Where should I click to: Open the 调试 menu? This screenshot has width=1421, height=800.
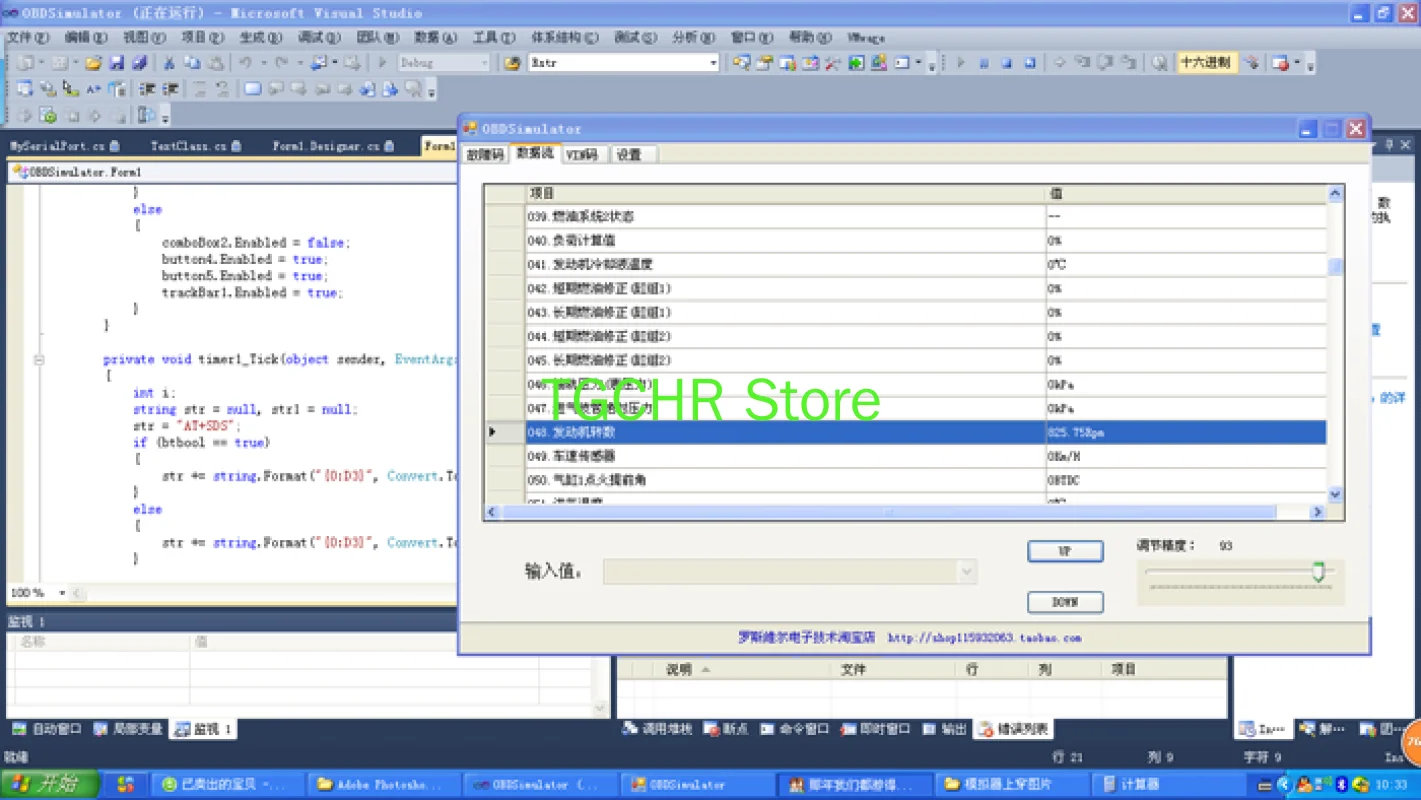click(x=318, y=38)
